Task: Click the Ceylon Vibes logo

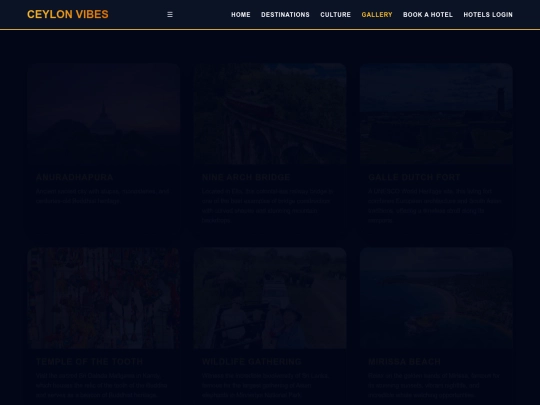Action: tap(68, 14)
